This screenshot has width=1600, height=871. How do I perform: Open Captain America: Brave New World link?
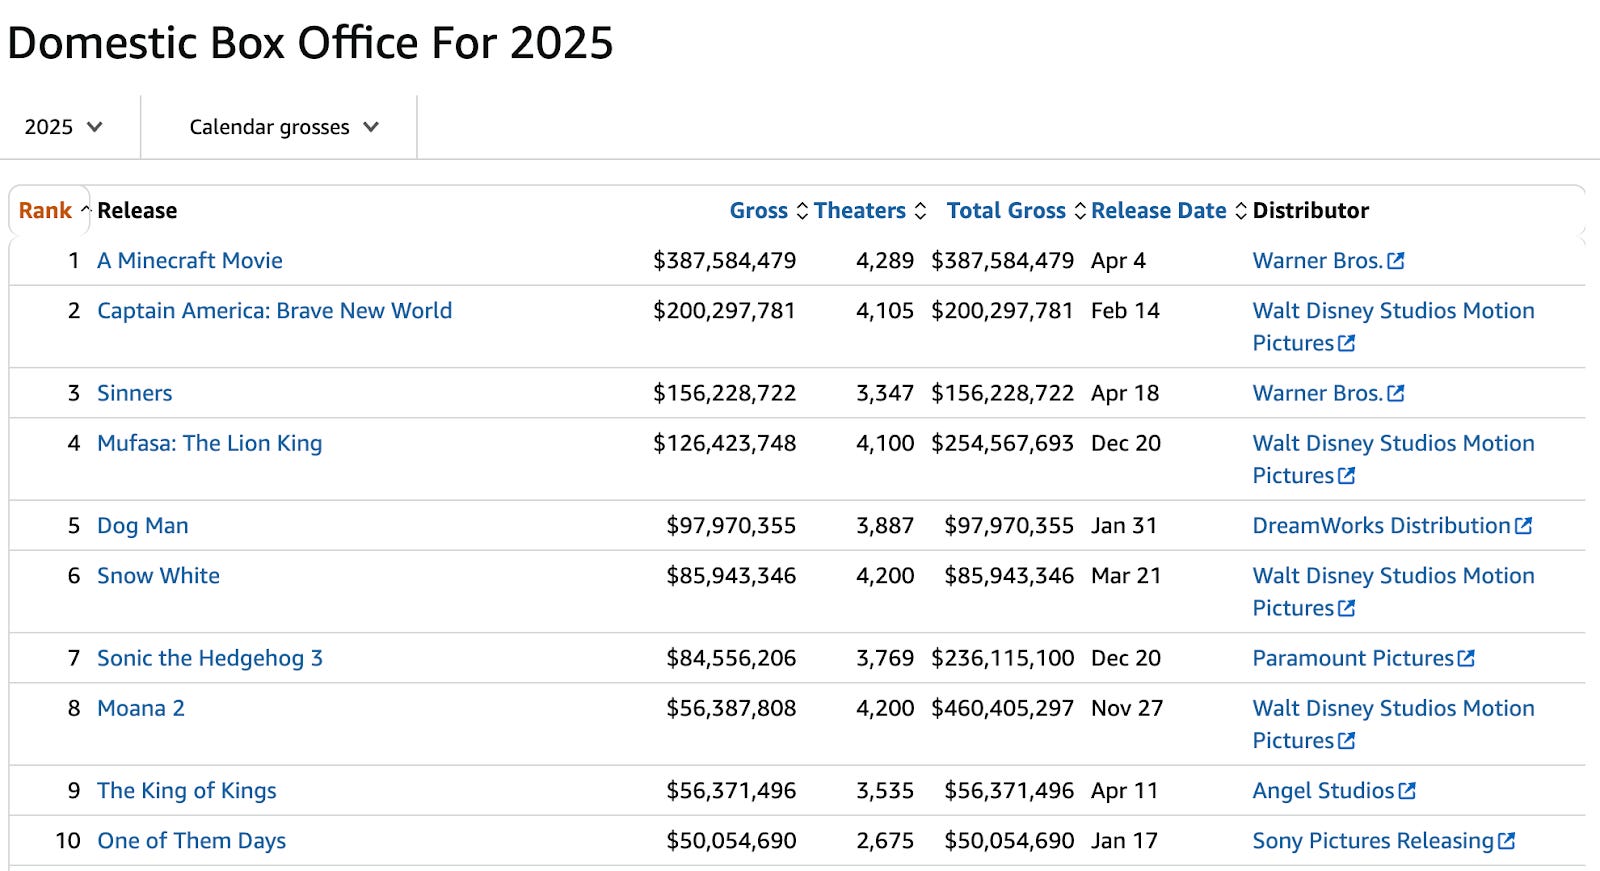274,310
